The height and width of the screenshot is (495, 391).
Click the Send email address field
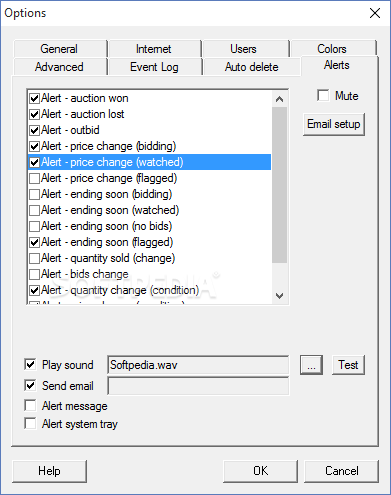tap(198, 386)
